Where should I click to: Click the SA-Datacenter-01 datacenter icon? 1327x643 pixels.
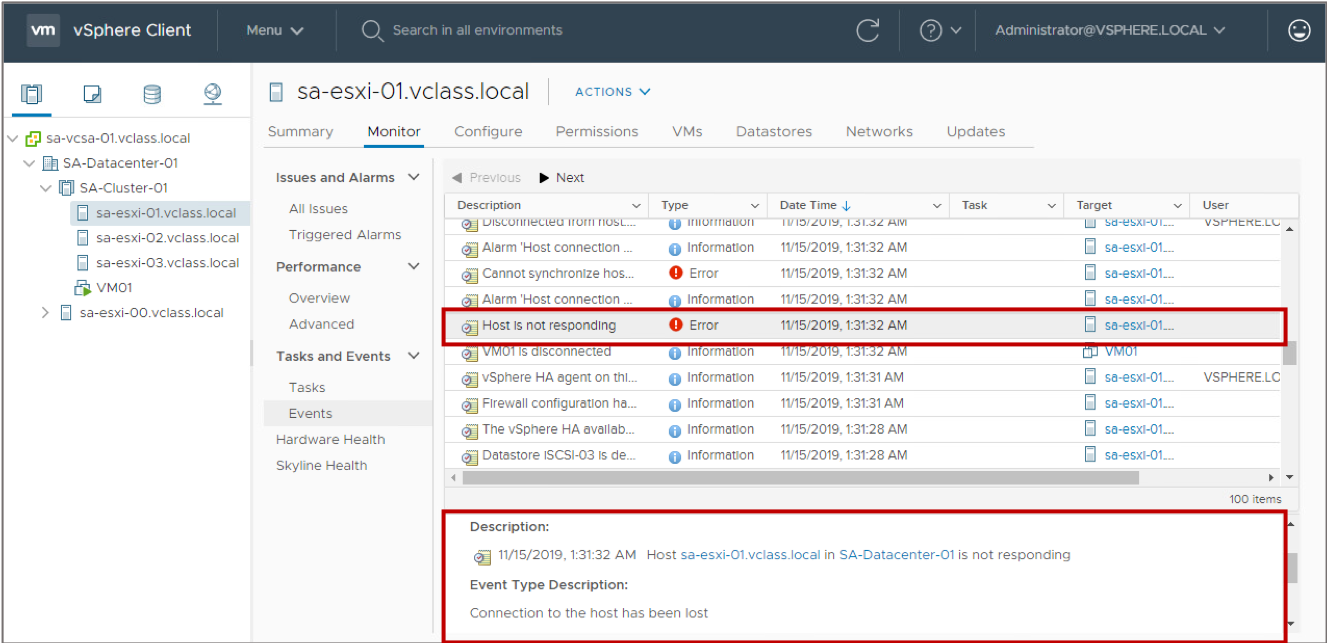point(50,163)
